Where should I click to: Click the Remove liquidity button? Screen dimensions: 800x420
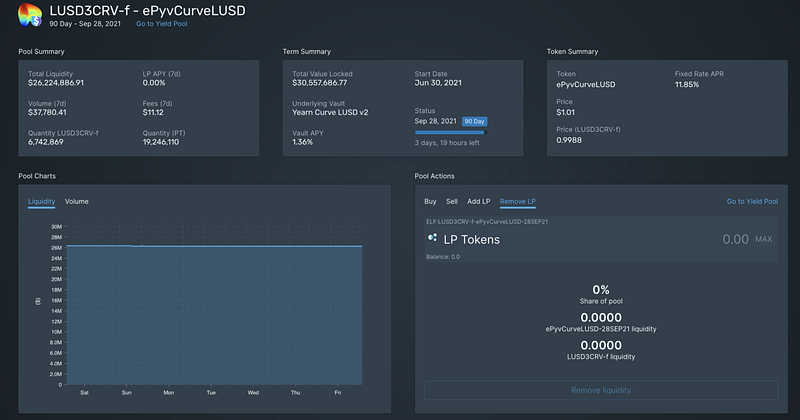[x=601, y=390]
